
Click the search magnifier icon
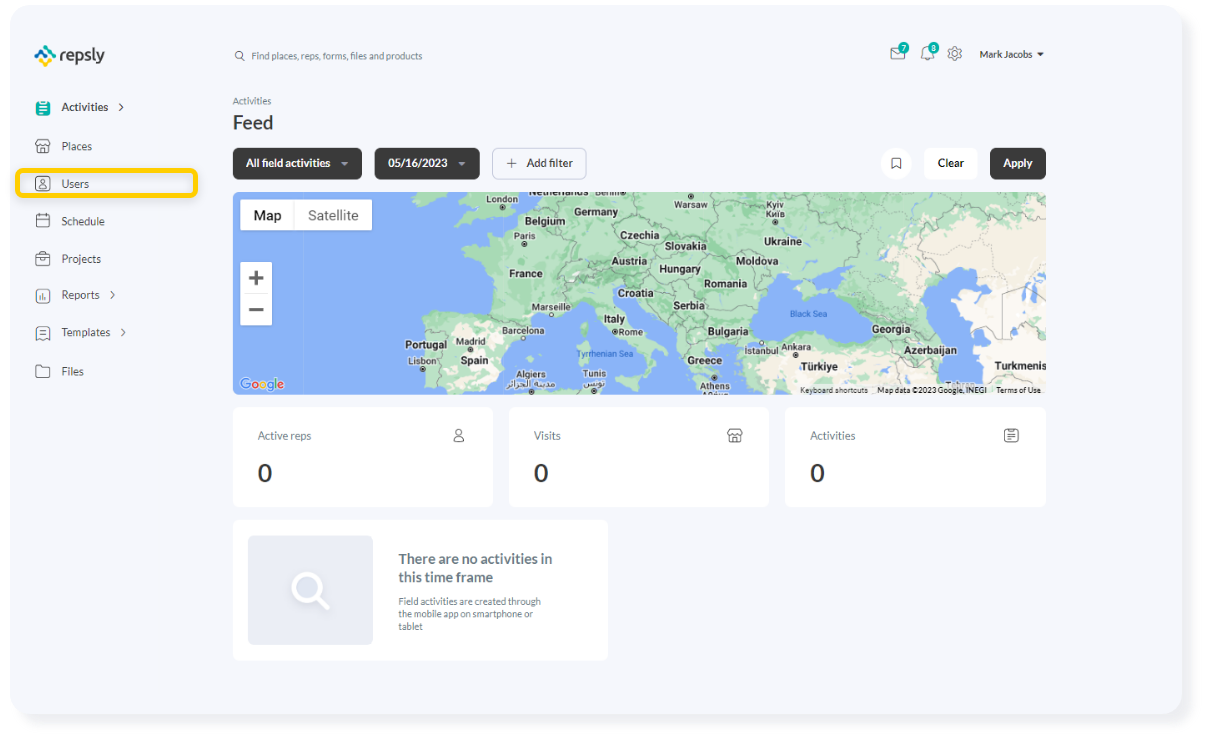[x=240, y=56]
